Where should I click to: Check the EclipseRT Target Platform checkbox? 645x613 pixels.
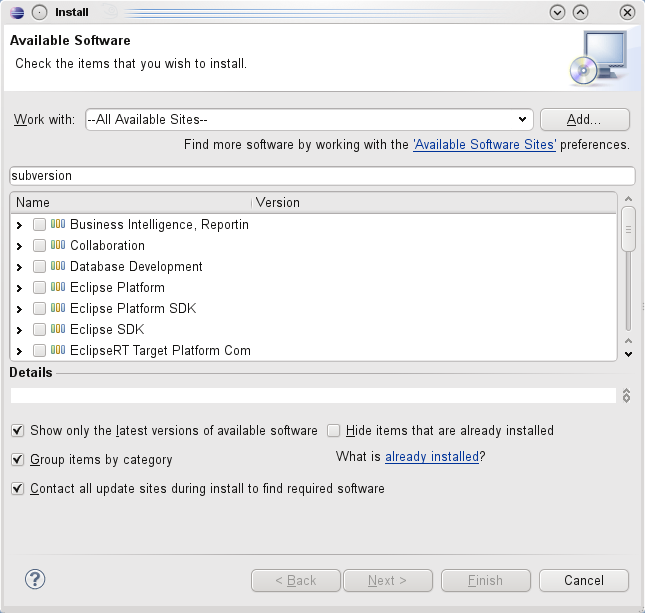click(39, 351)
